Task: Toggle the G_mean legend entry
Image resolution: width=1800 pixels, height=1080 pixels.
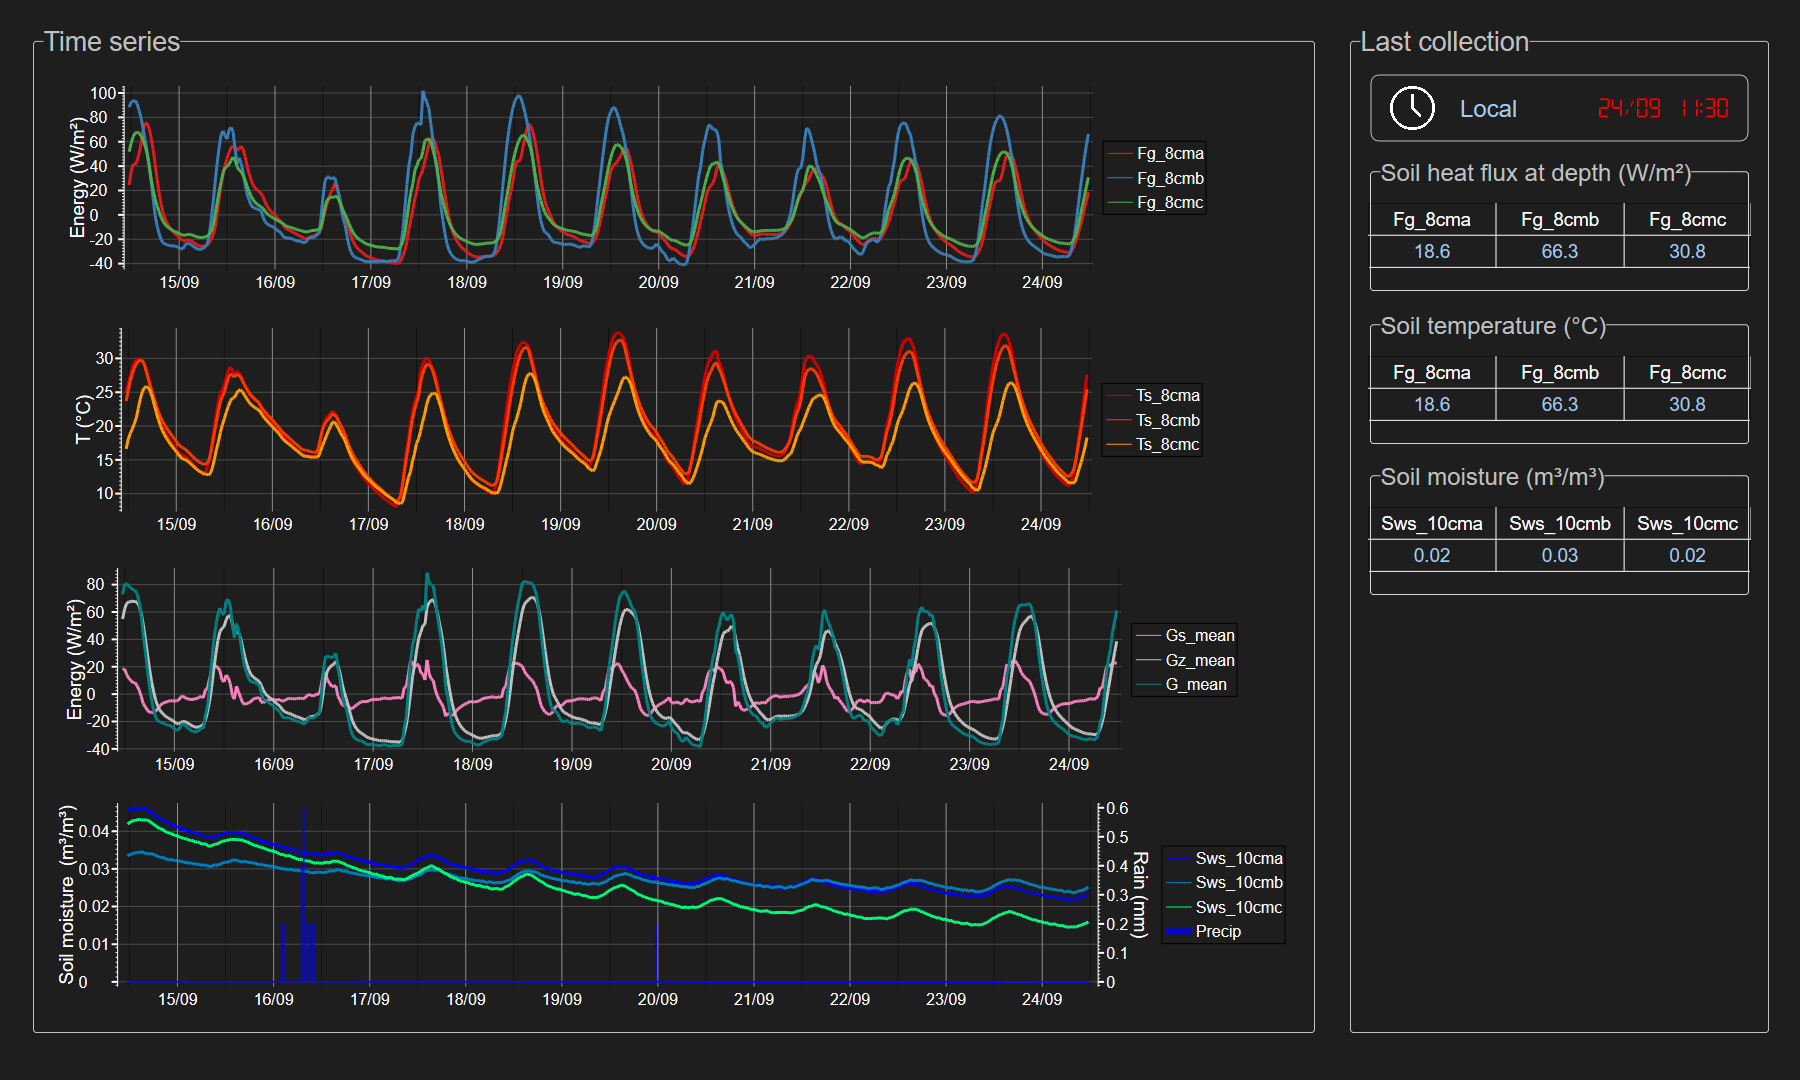Action: click(1195, 684)
